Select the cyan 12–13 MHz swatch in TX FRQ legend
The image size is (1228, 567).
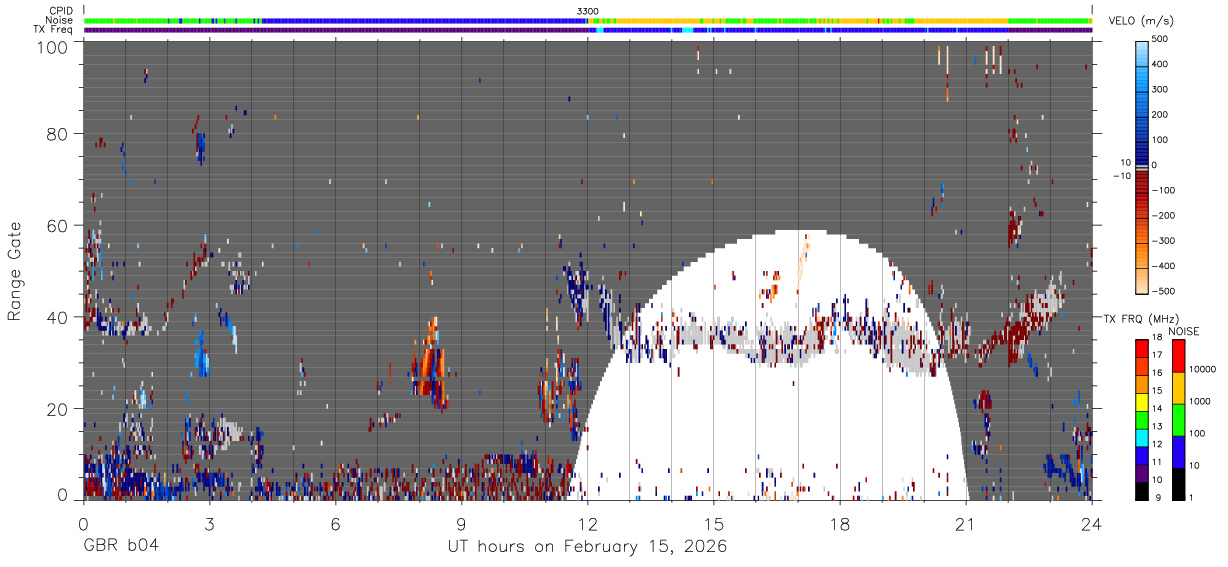tap(1143, 437)
